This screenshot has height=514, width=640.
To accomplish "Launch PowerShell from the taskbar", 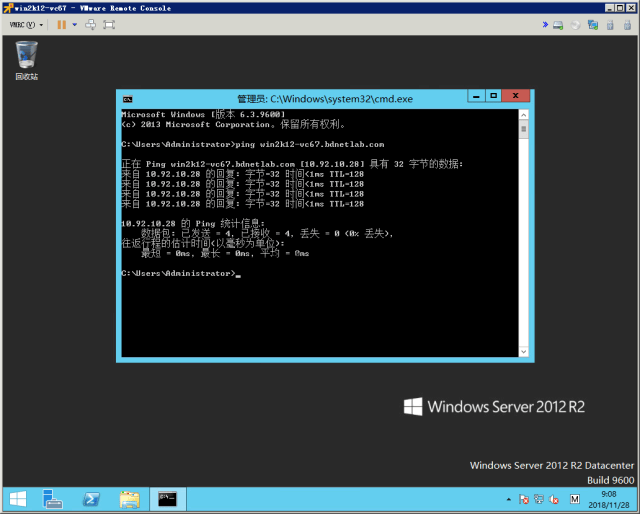I will pos(91,499).
